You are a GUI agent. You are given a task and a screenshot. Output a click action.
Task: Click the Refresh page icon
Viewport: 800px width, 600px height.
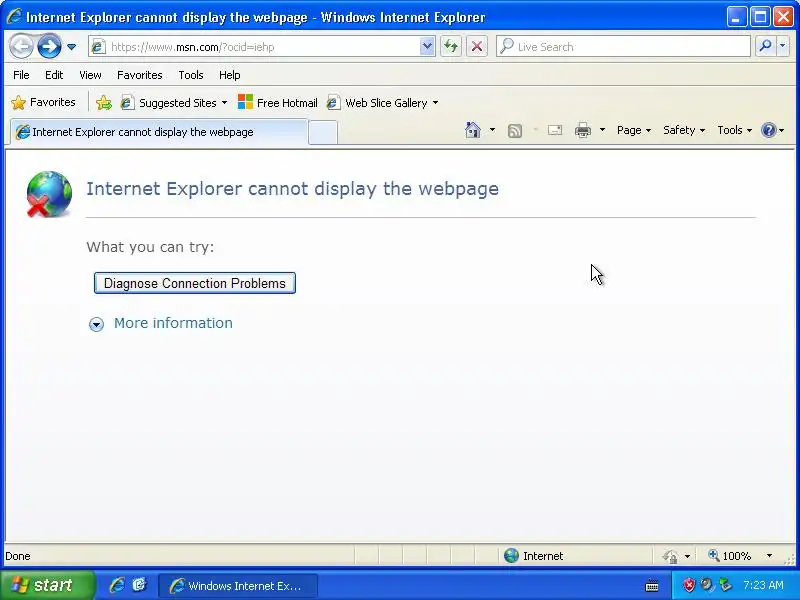(x=451, y=47)
